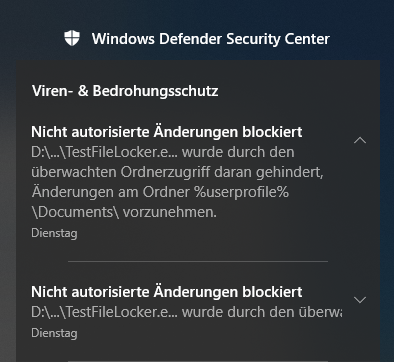Click the Windows Defender shield icon
The width and height of the screenshot is (394, 362).
point(72,38)
